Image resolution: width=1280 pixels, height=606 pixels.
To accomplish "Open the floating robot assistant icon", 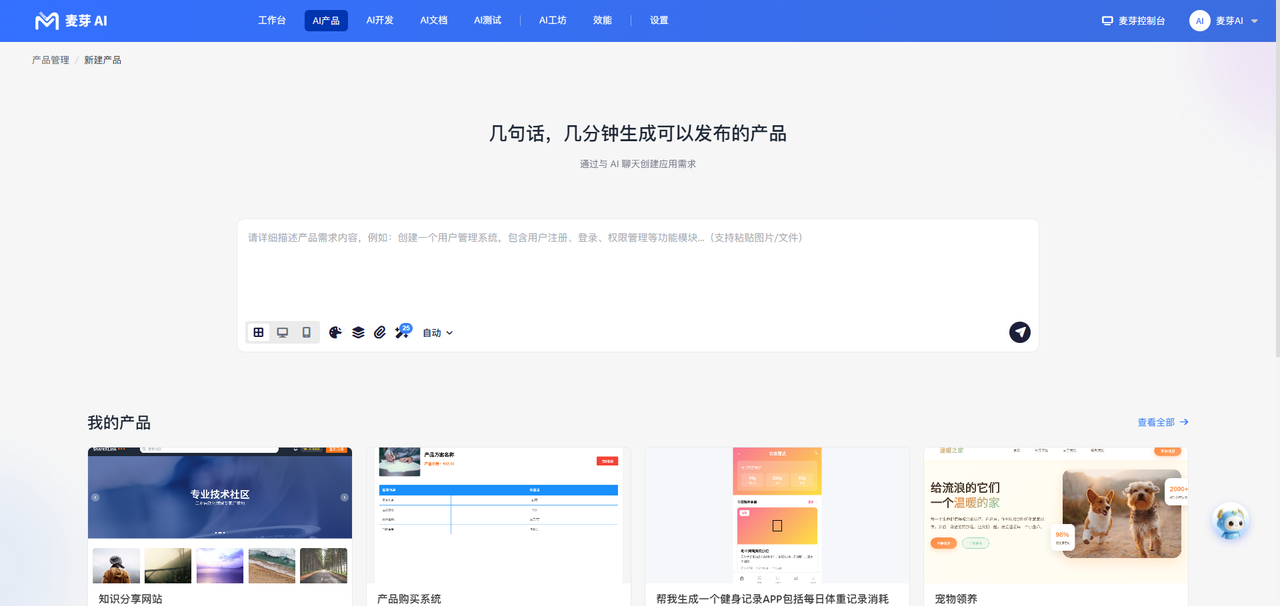I will [x=1230, y=522].
